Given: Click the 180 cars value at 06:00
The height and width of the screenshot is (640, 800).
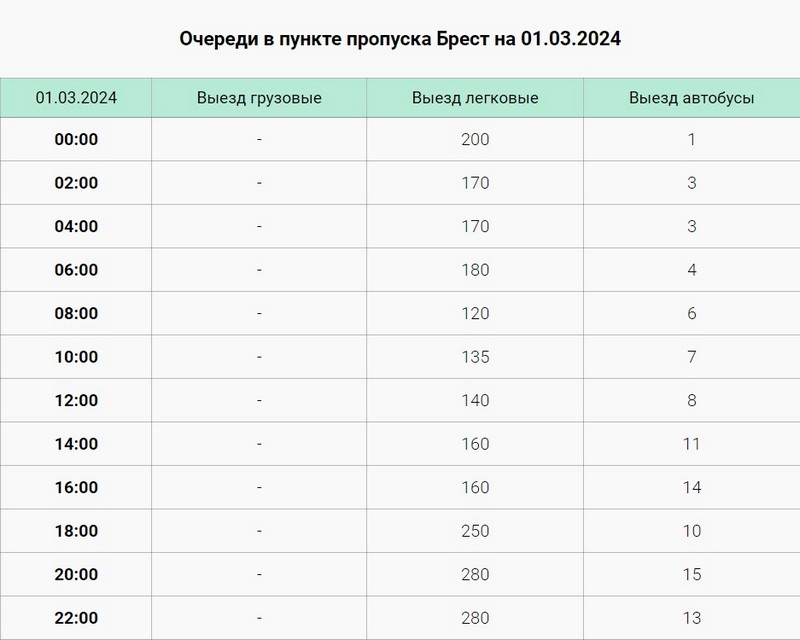Looking at the screenshot, I should pos(475,270).
